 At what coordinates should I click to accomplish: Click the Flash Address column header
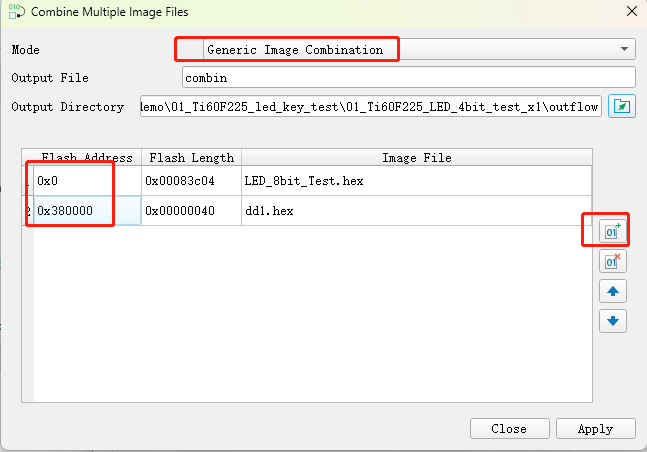coord(86,158)
